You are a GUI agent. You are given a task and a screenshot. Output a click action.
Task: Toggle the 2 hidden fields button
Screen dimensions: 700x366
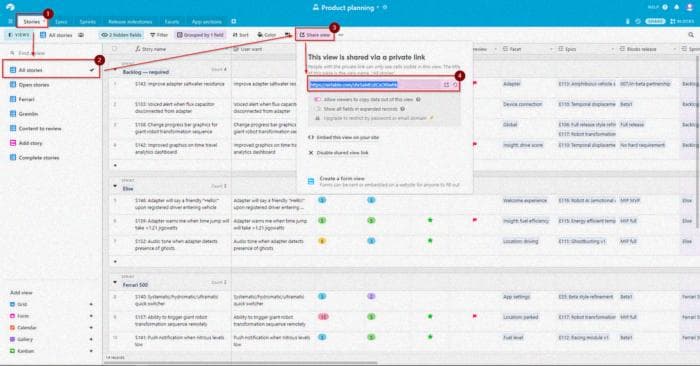click(121, 35)
